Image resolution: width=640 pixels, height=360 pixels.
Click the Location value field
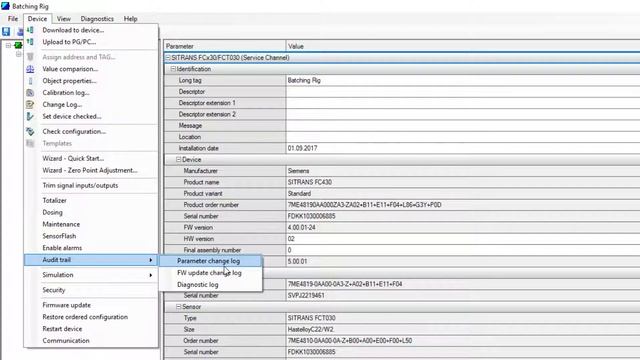[x=463, y=137]
